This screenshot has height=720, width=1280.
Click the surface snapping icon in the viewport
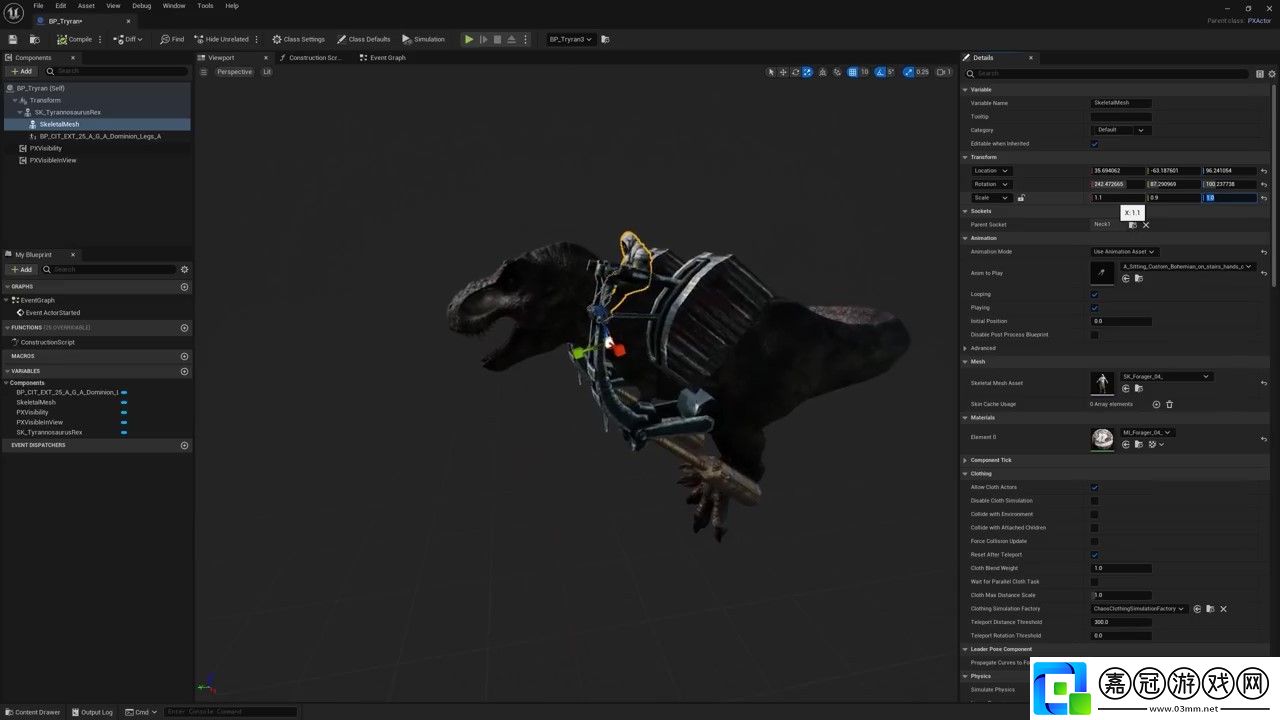coord(837,72)
